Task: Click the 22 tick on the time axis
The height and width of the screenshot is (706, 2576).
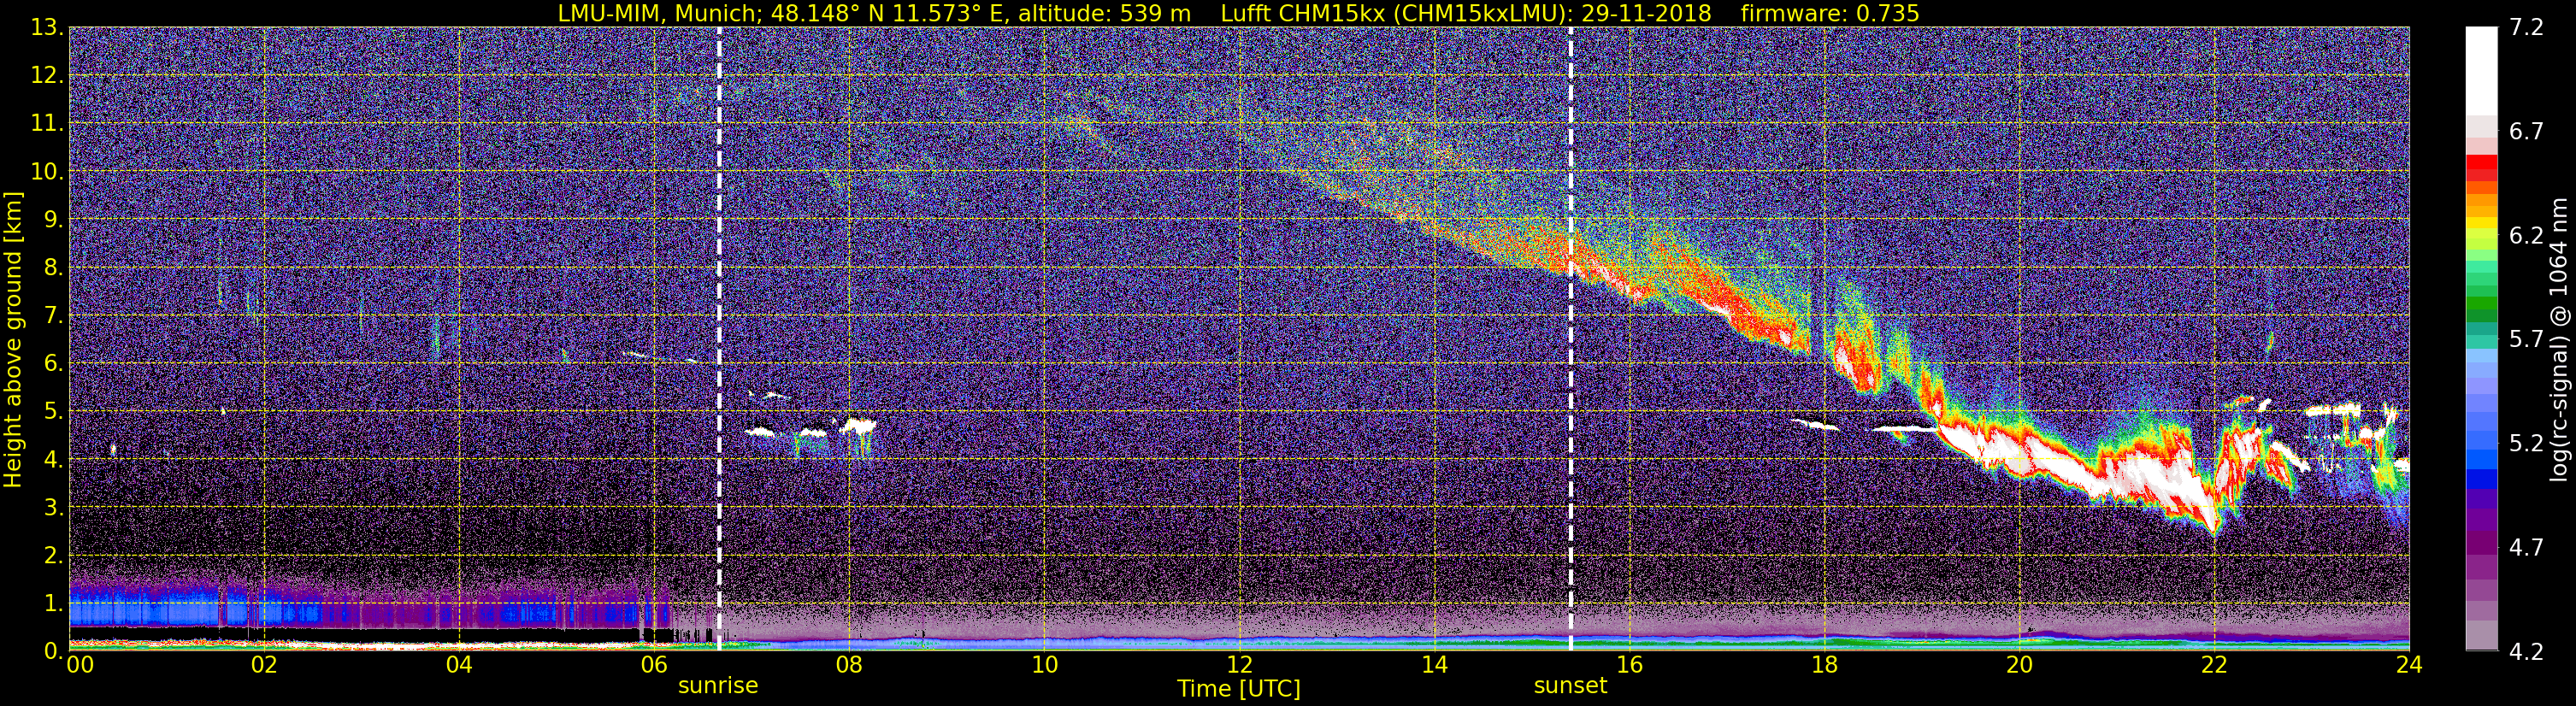Action: [2214, 665]
